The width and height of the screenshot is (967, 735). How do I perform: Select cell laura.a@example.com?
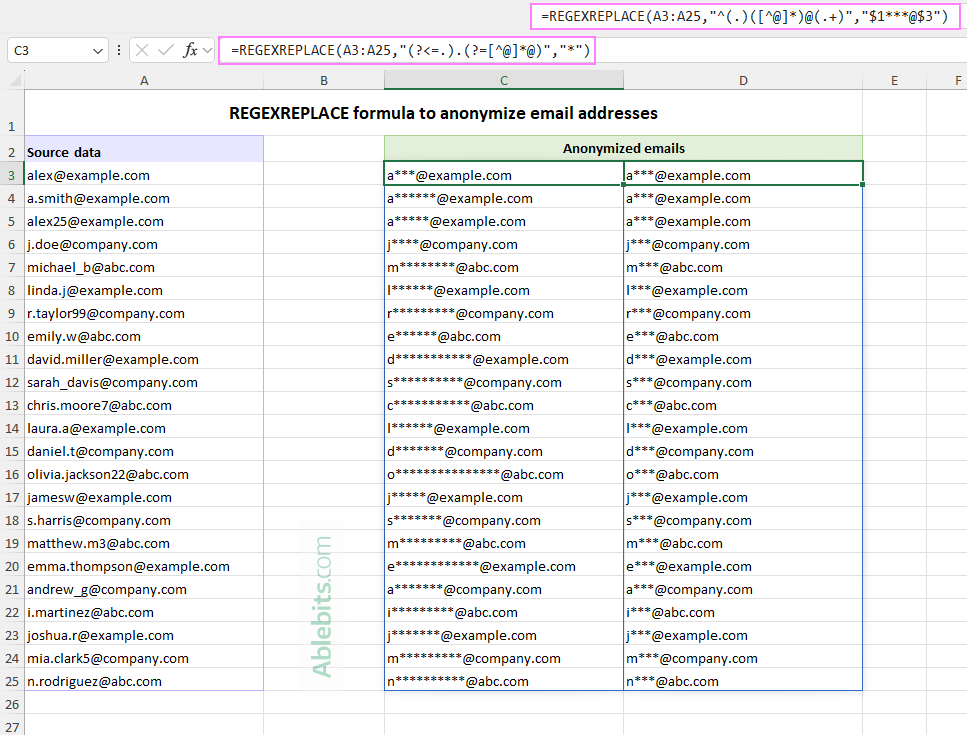[x=144, y=428]
